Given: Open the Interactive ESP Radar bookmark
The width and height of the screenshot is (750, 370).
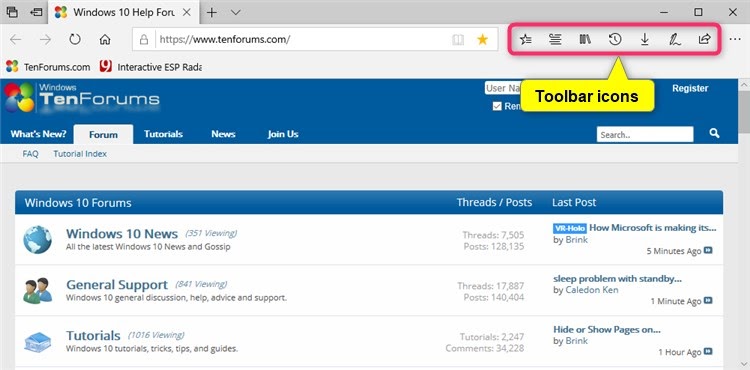Looking at the screenshot, I should 151,67.
